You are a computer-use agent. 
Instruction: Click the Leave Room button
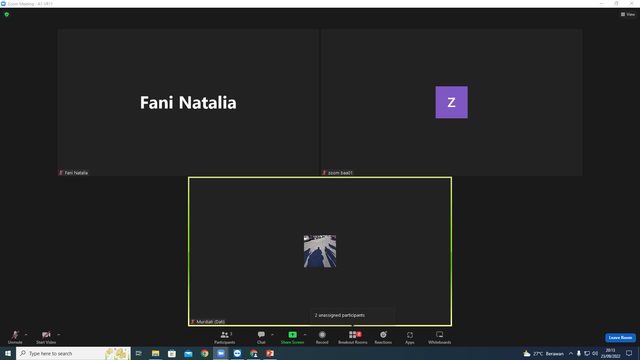click(x=620, y=338)
